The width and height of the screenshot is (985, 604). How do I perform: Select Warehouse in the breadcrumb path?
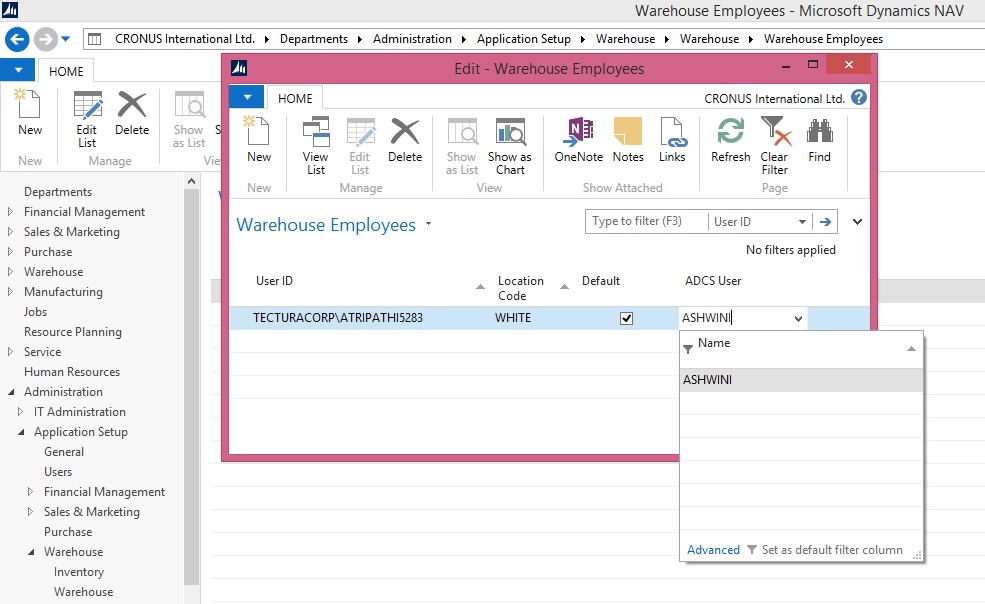625,39
